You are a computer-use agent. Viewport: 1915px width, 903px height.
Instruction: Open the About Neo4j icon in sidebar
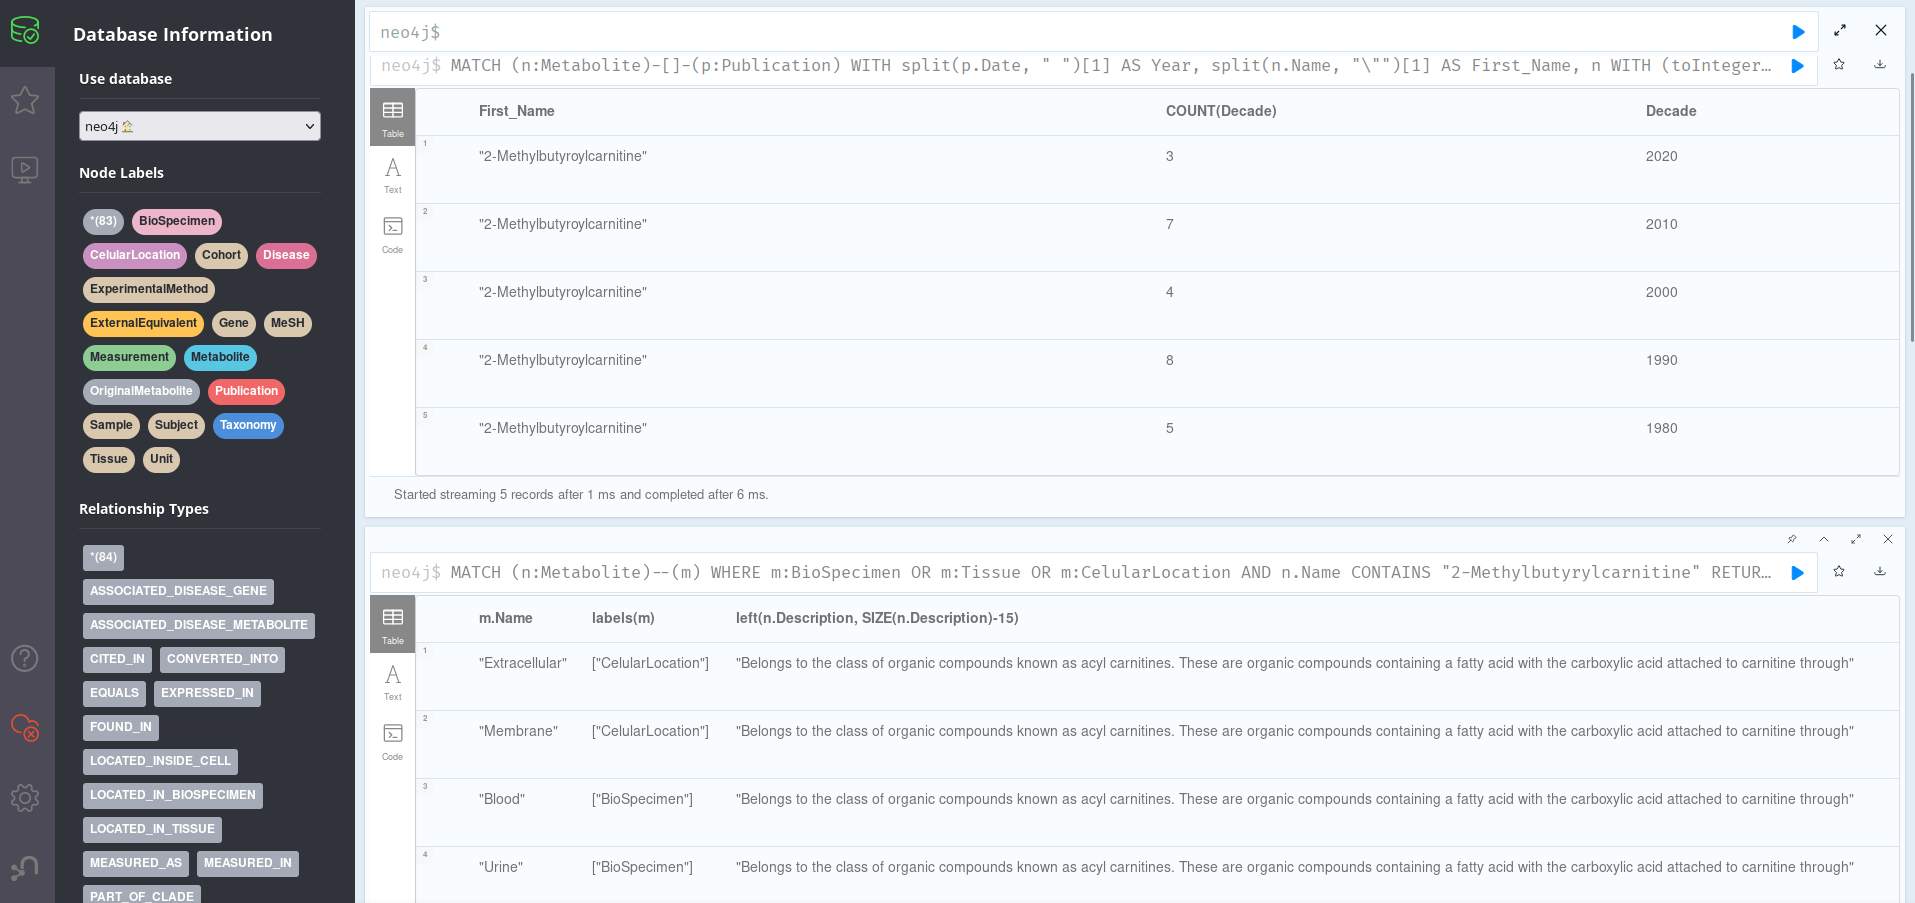click(x=25, y=867)
